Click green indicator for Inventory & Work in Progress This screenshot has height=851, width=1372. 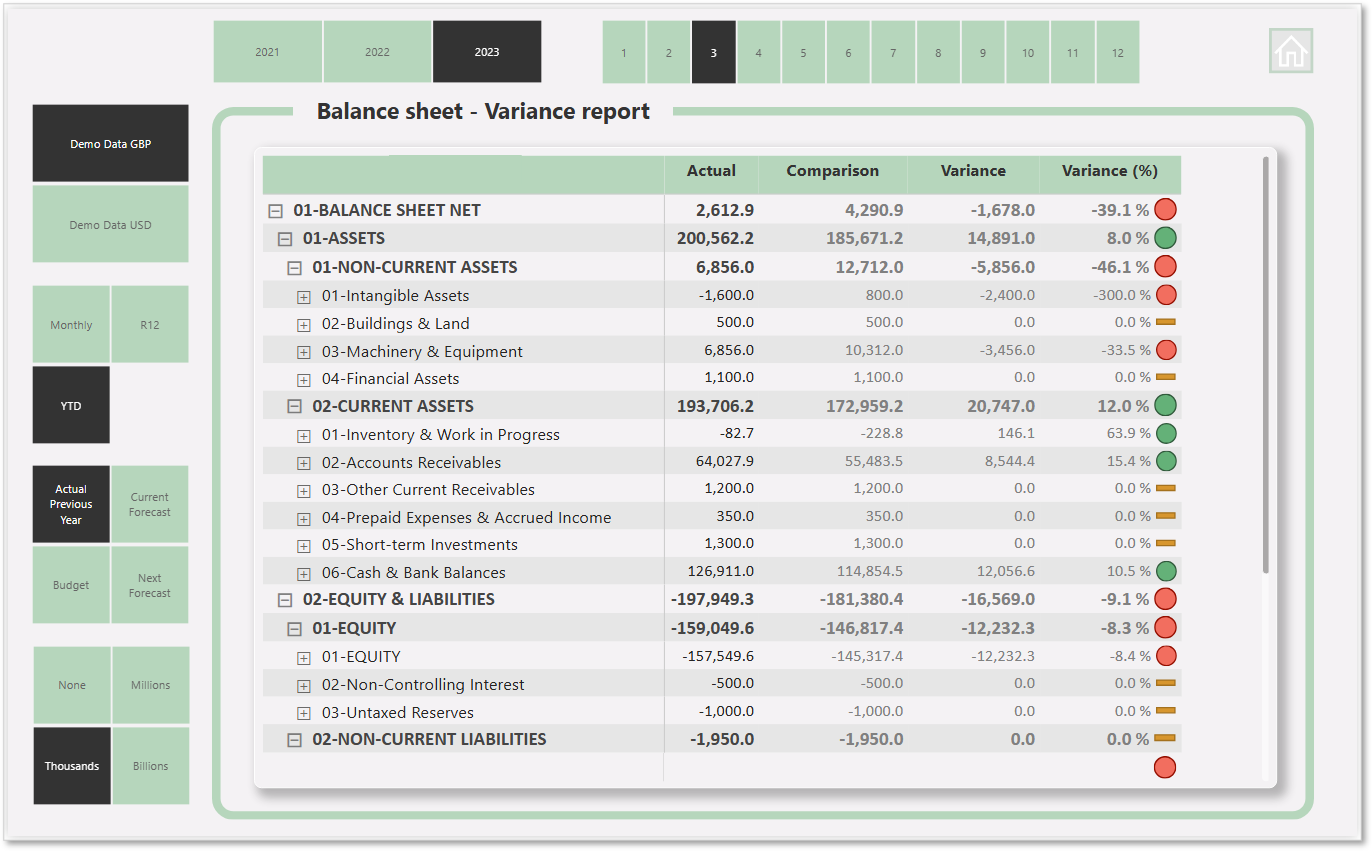[1165, 434]
